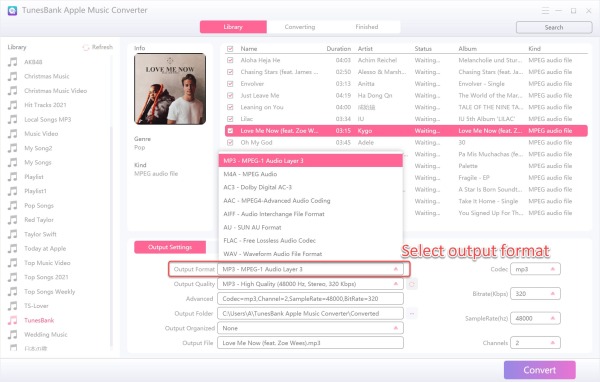Image resolution: width=600 pixels, height=382 pixels.
Task: Uncheck the Chasing Stars checkbox
Action: click(x=230, y=72)
